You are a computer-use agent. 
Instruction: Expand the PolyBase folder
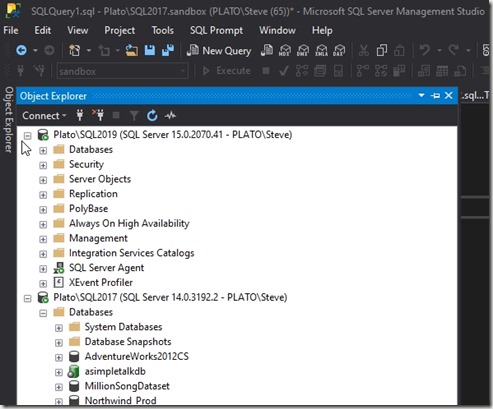(x=43, y=210)
